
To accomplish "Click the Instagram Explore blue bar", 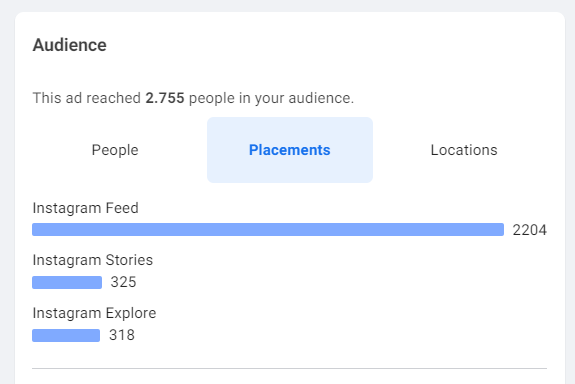I will (x=66, y=335).
